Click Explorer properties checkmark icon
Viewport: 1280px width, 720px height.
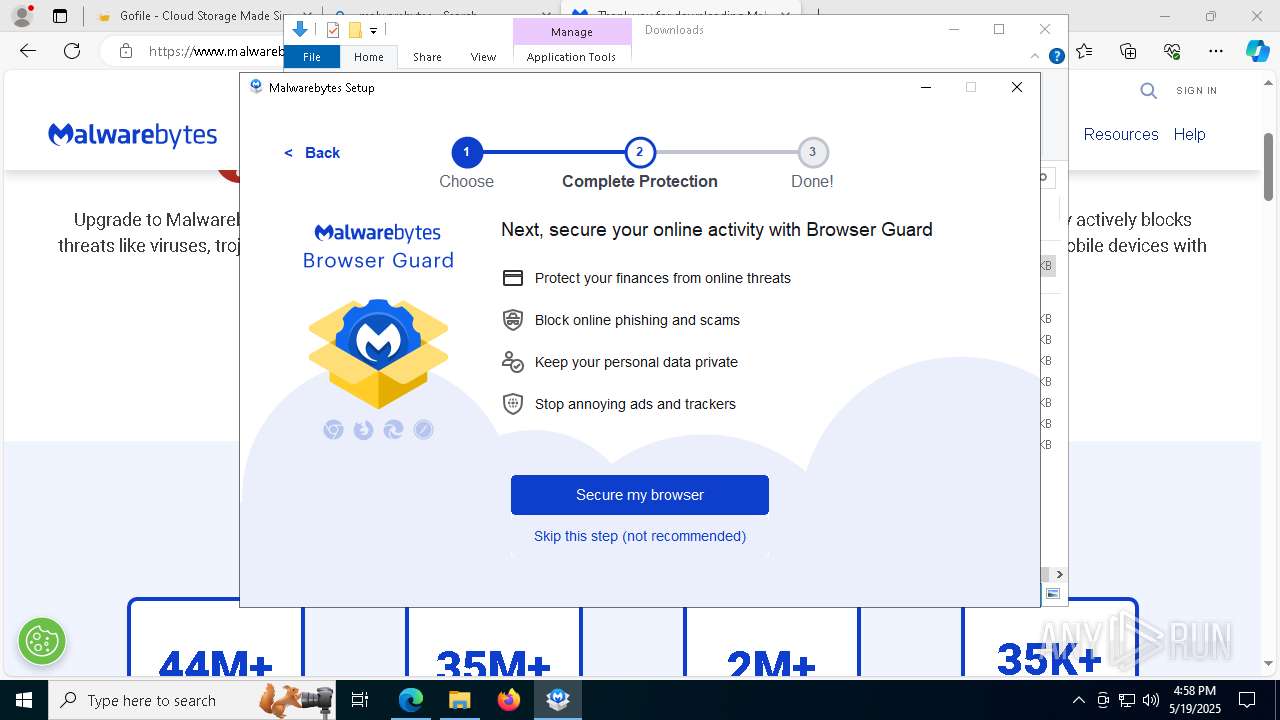pyautogui.click(x=333, y=30)
